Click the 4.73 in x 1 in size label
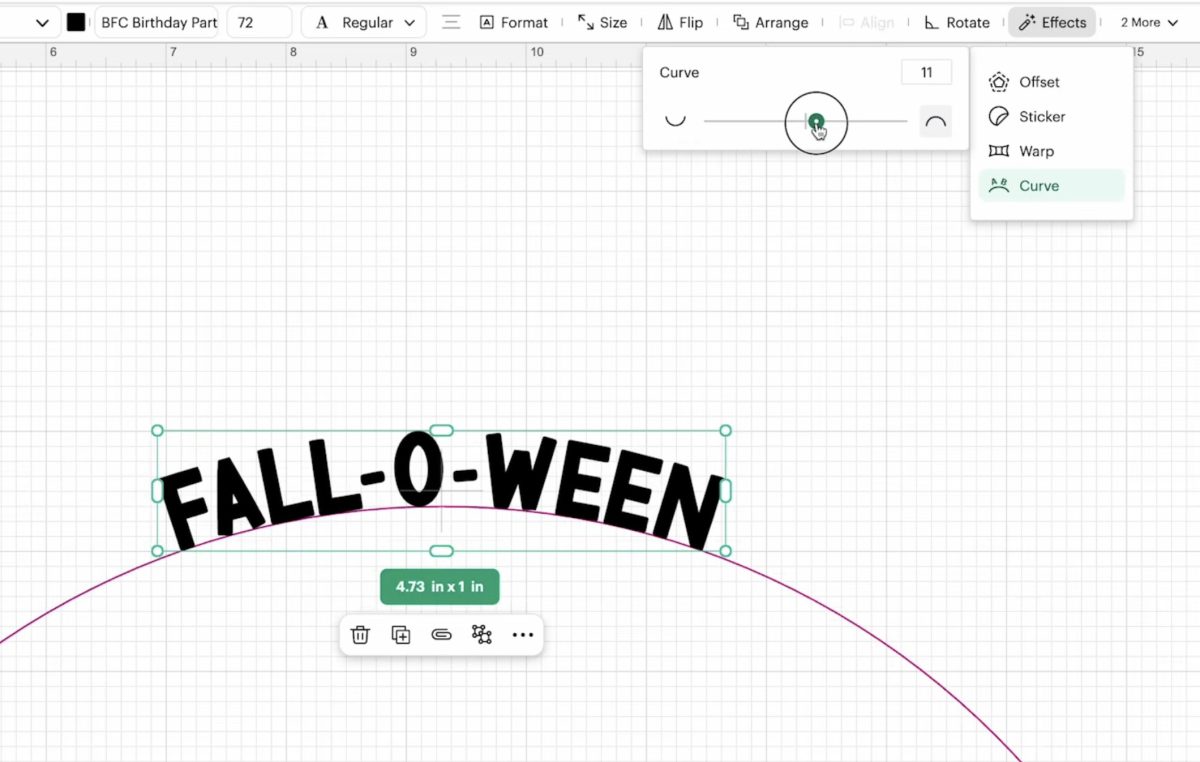This screenshot has height=762, width=1200. pyautogui.click(x=440, y=587)
